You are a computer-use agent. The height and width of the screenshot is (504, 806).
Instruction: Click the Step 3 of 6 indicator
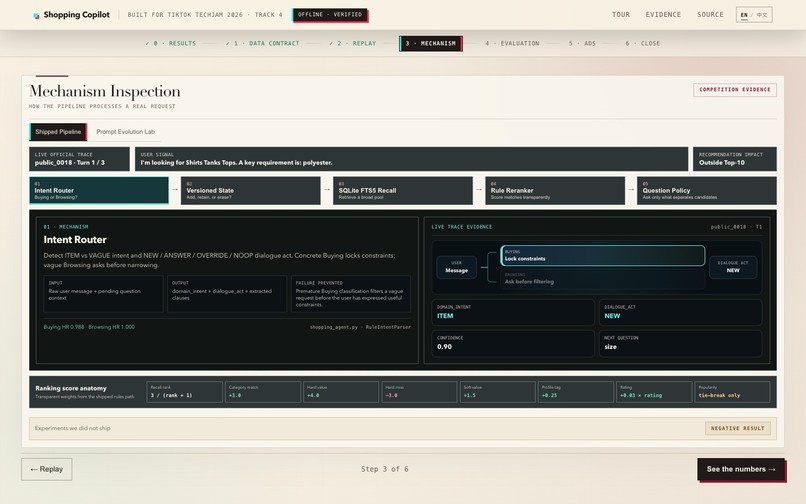click(x=384, y=469)
